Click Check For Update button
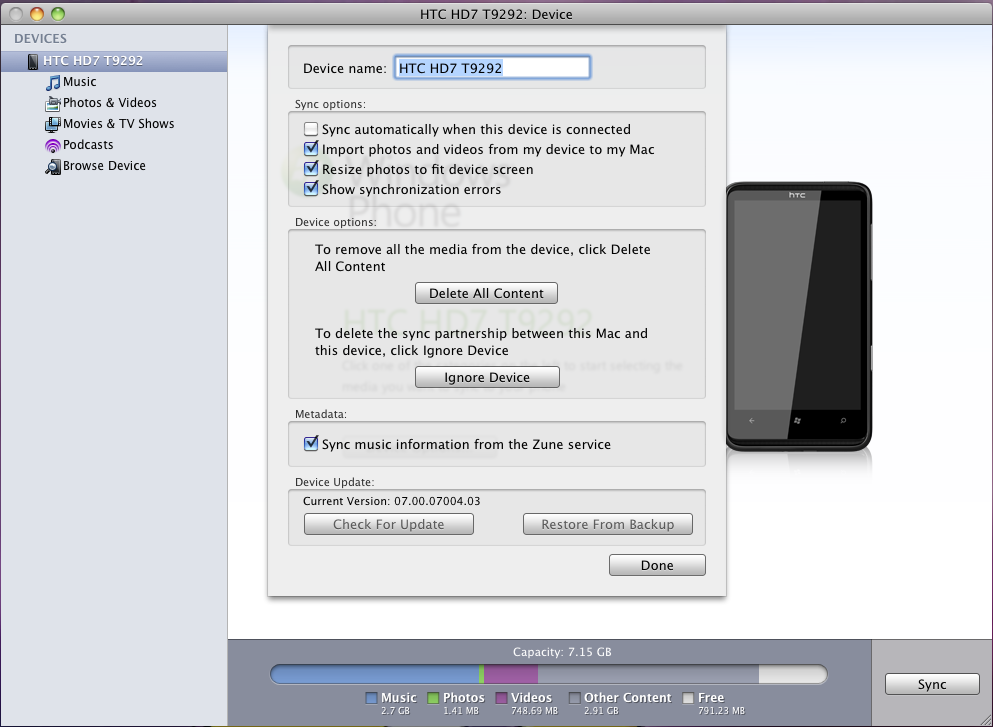The height and width of the screenshot is (727, 993). tap(389, 524)
